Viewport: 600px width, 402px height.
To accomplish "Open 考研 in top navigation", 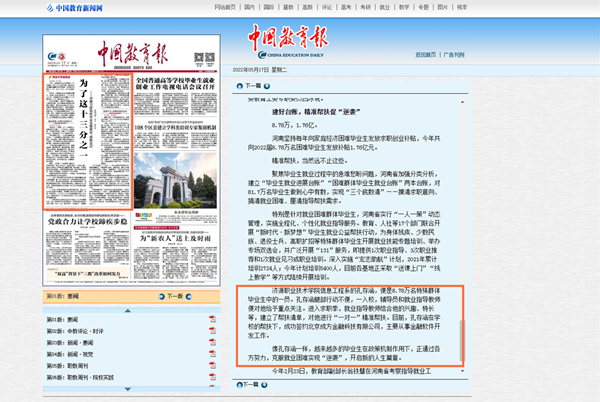I will pyautogui.click(x=365, y=7).
